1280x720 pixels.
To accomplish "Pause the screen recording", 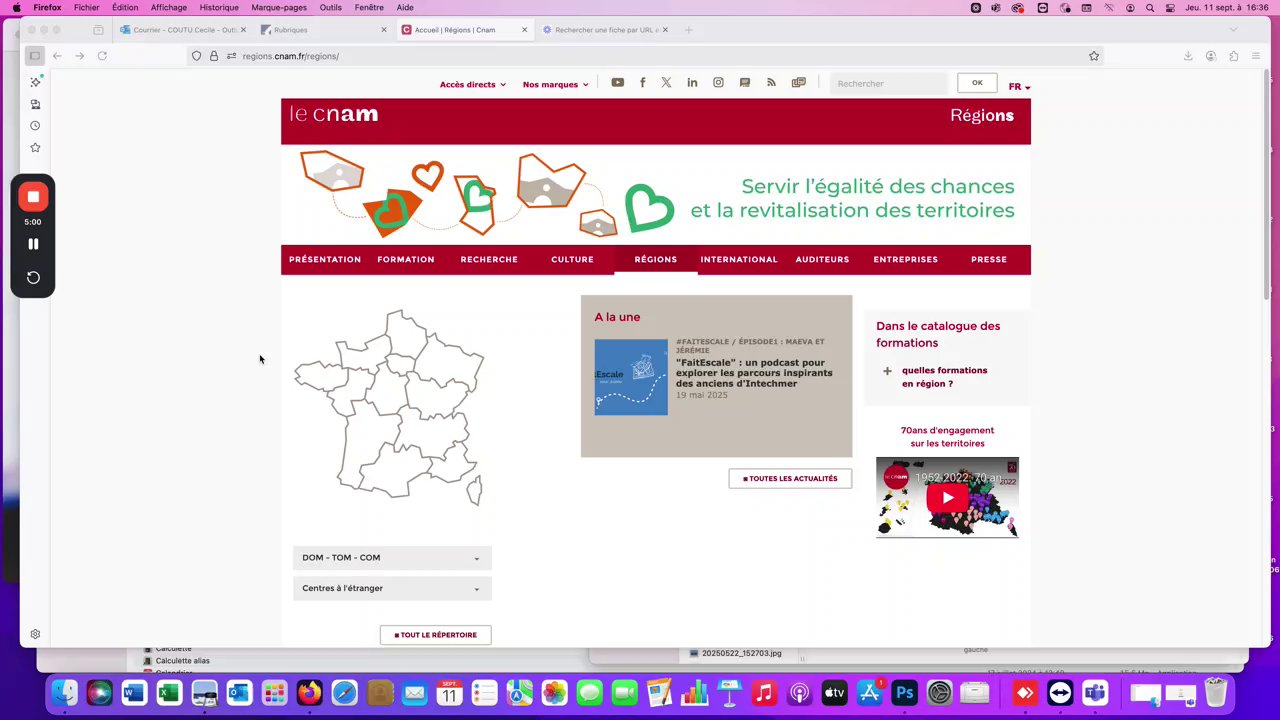I will pyautogui.click(x=33, y=244).
